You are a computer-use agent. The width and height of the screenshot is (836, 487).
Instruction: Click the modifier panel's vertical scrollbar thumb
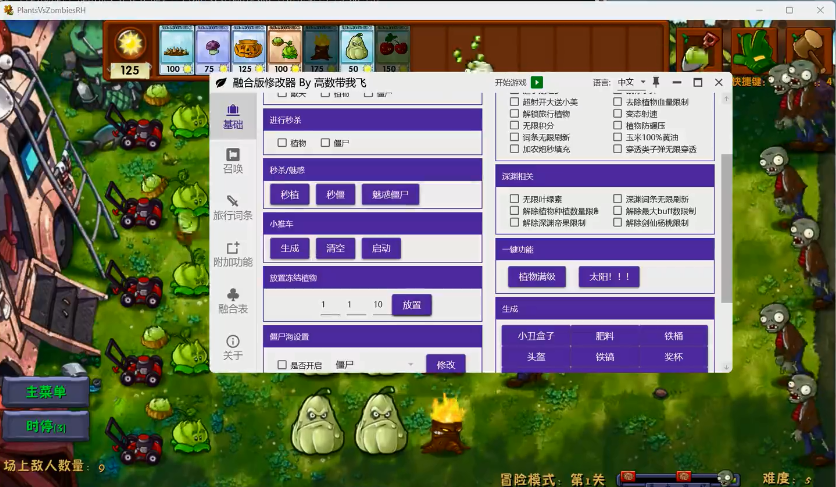pos(726,228)
